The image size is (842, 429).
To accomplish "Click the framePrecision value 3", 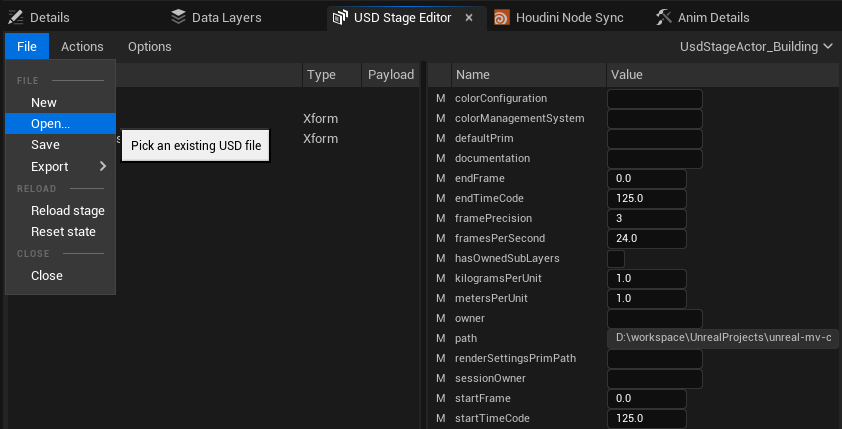I will click(647, 219).
